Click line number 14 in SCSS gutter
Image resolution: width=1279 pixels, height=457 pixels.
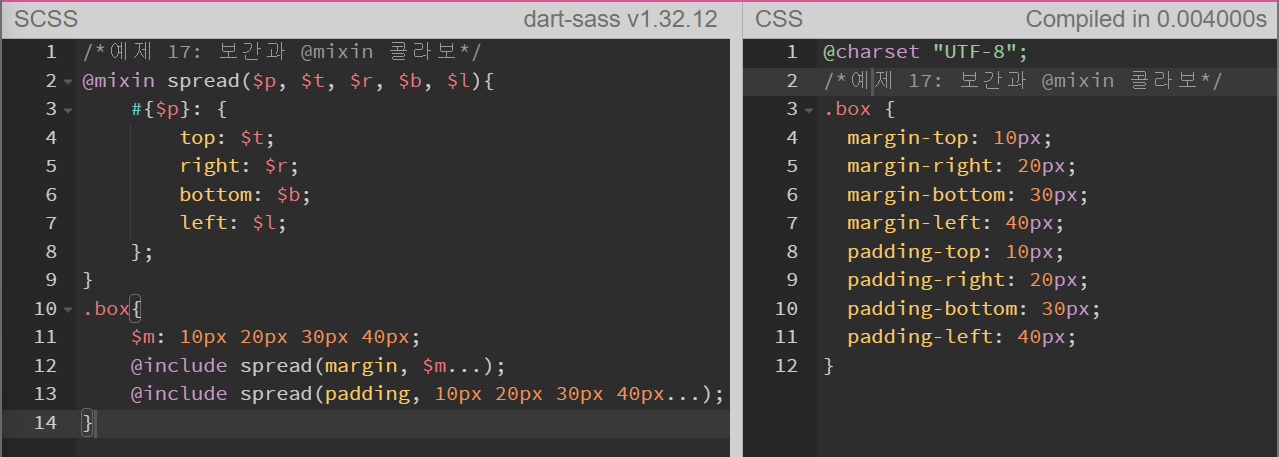coord(45,423)
